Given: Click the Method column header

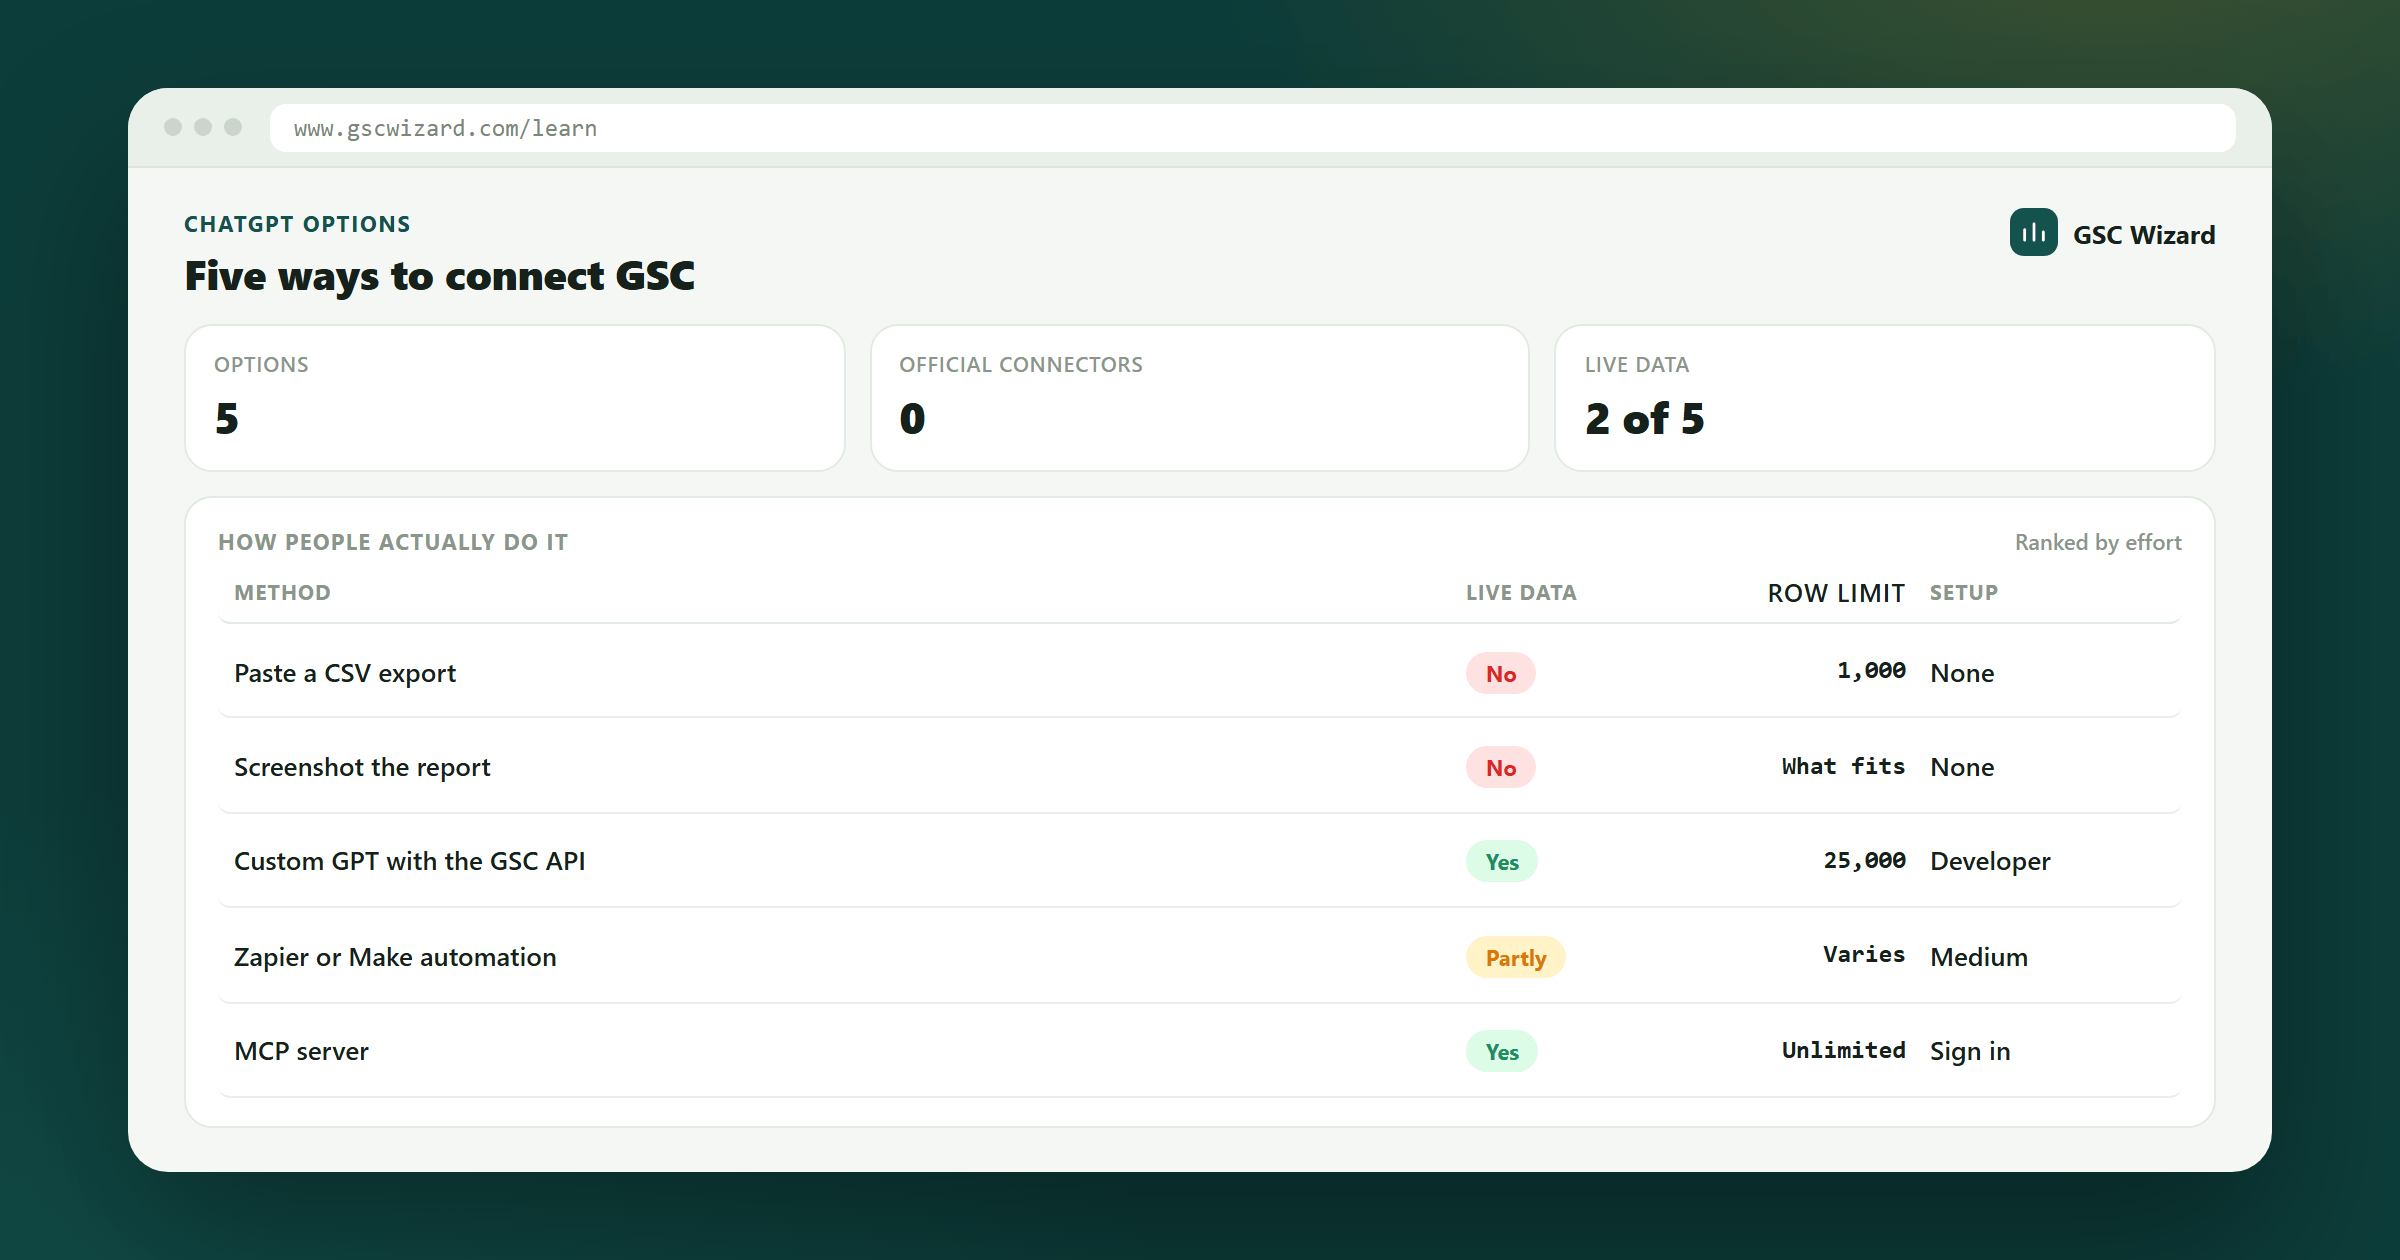Looking at the screenshot, I should pyautogui.click(x=282, y=593).
